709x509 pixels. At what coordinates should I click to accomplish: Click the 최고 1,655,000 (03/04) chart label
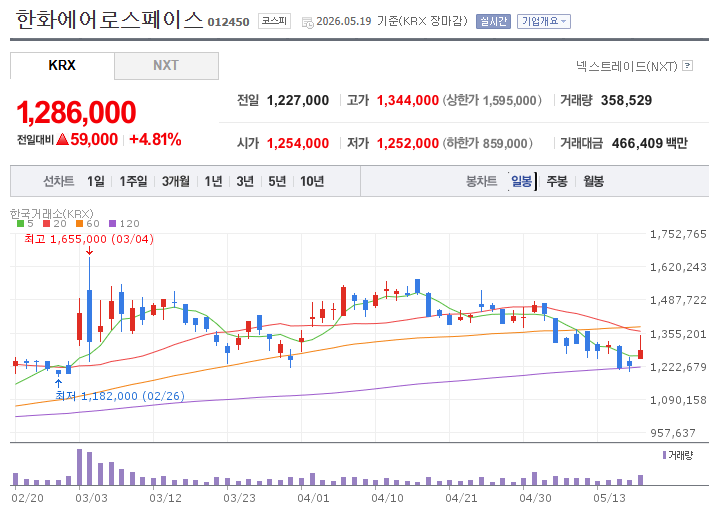(89, 239)
